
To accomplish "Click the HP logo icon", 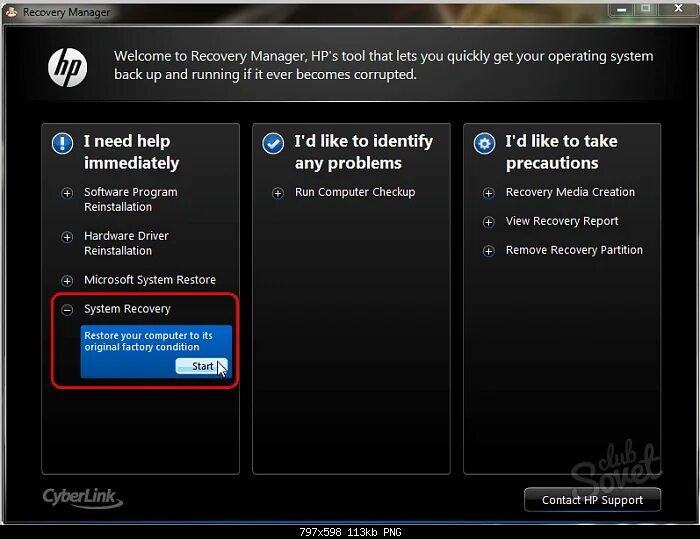I will tap(67, 67).
